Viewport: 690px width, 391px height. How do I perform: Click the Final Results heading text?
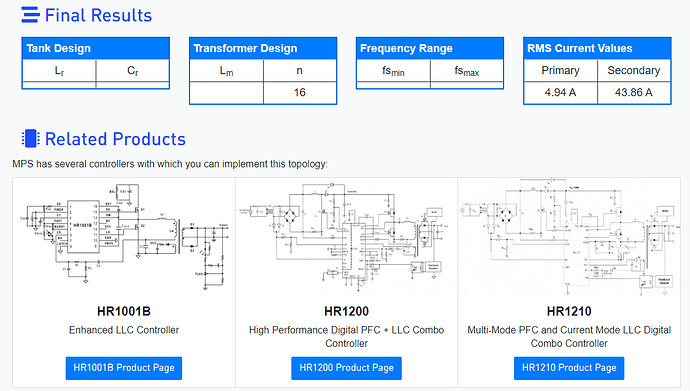[x=99, y=15]
